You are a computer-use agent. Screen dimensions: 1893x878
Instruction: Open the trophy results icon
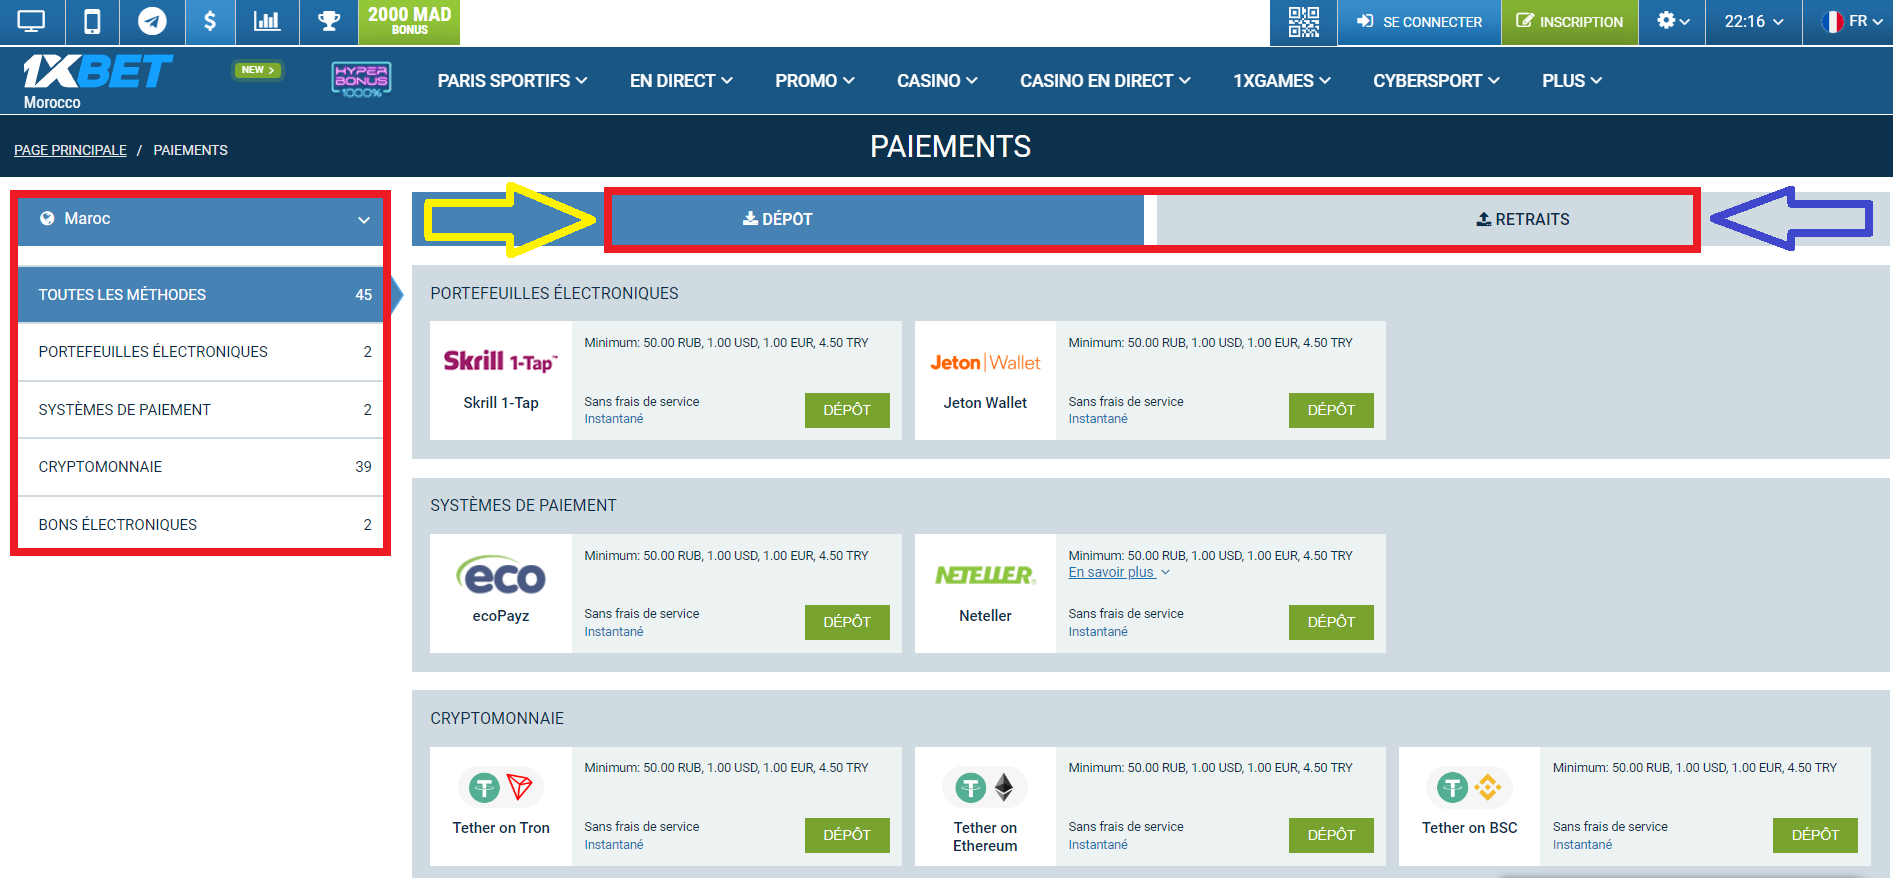point(329,21)
